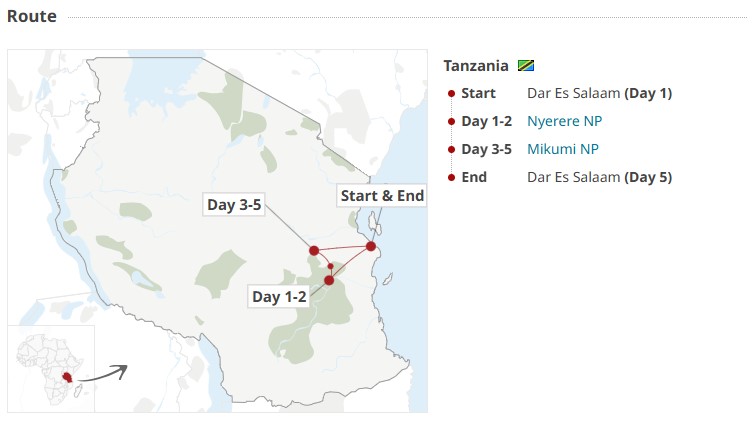The width and height of the screenshot is (754, 421).
Task: Click the red bullet beside Nyerere NP row
Action: click(452, 121)
